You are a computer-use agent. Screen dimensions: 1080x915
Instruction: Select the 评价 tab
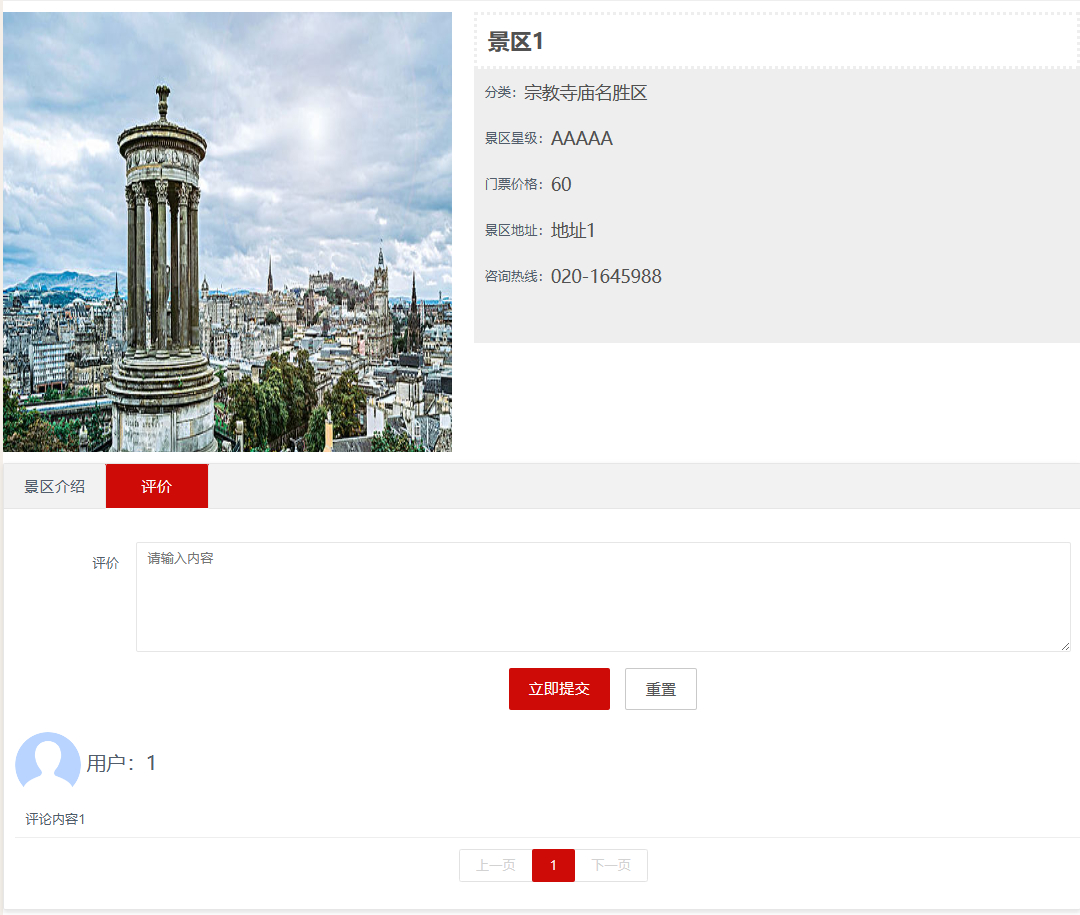point(156,485)
